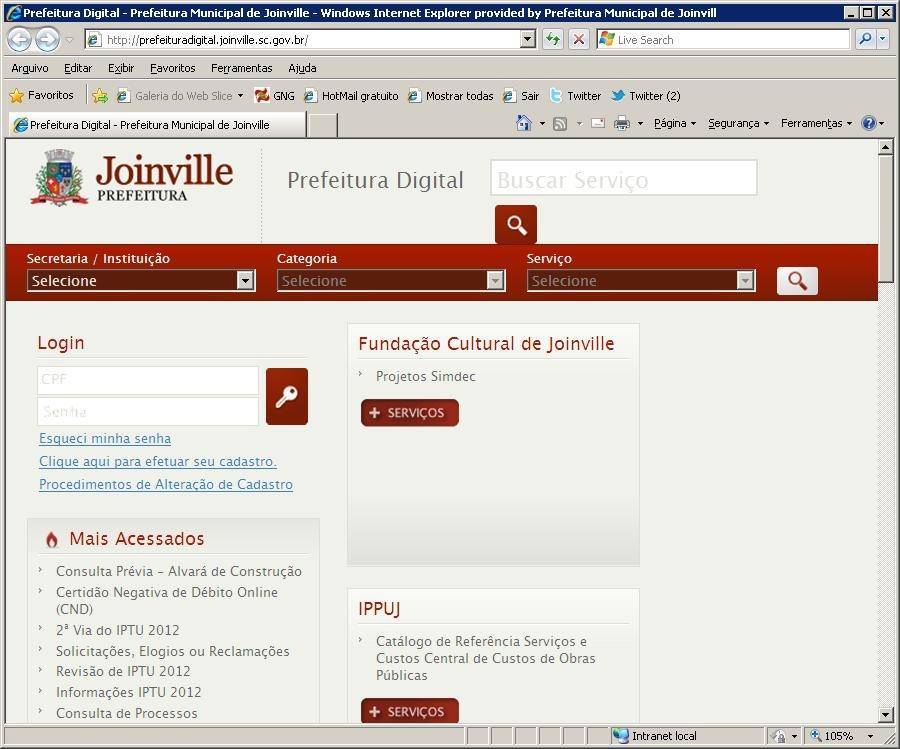Click the Senha password field
This screenshot has height=749, width=900.
148,412
